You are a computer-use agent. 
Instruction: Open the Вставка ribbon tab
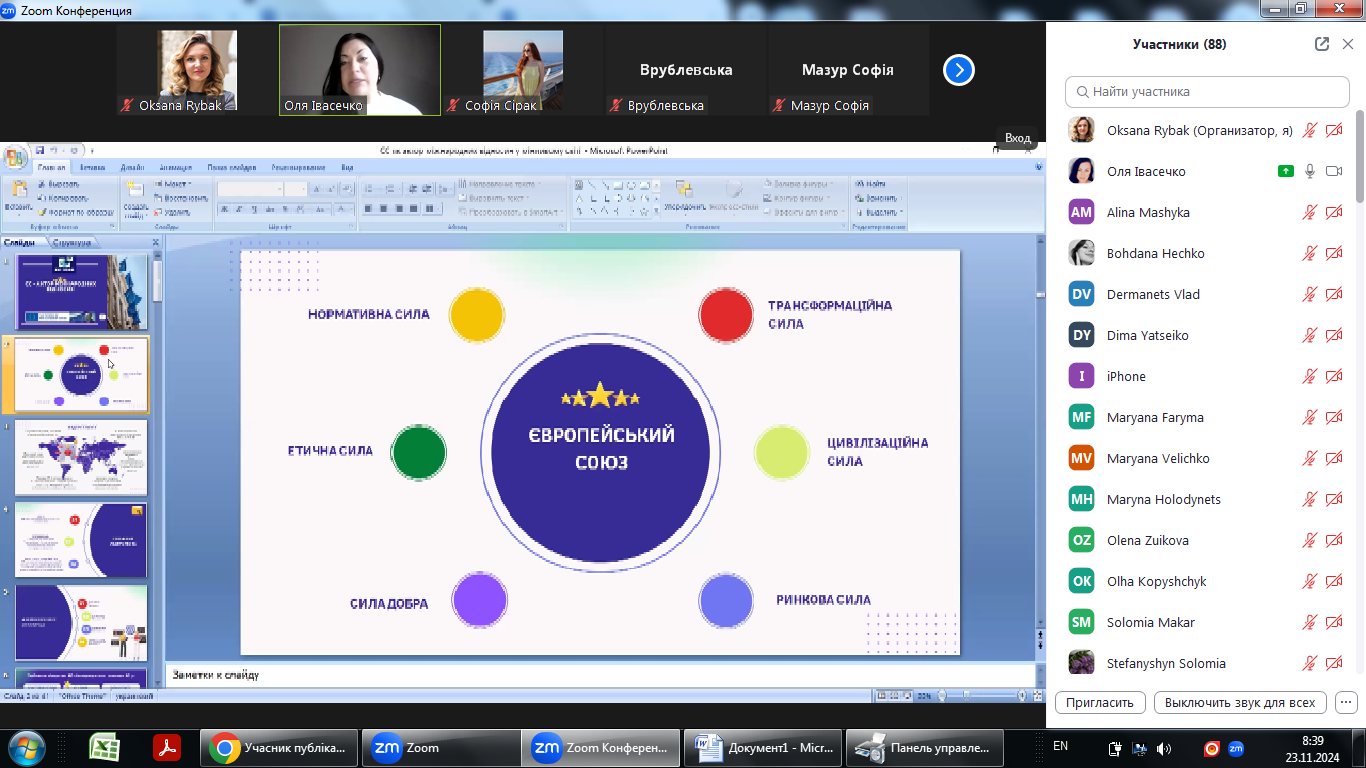[x=92, y=167]
